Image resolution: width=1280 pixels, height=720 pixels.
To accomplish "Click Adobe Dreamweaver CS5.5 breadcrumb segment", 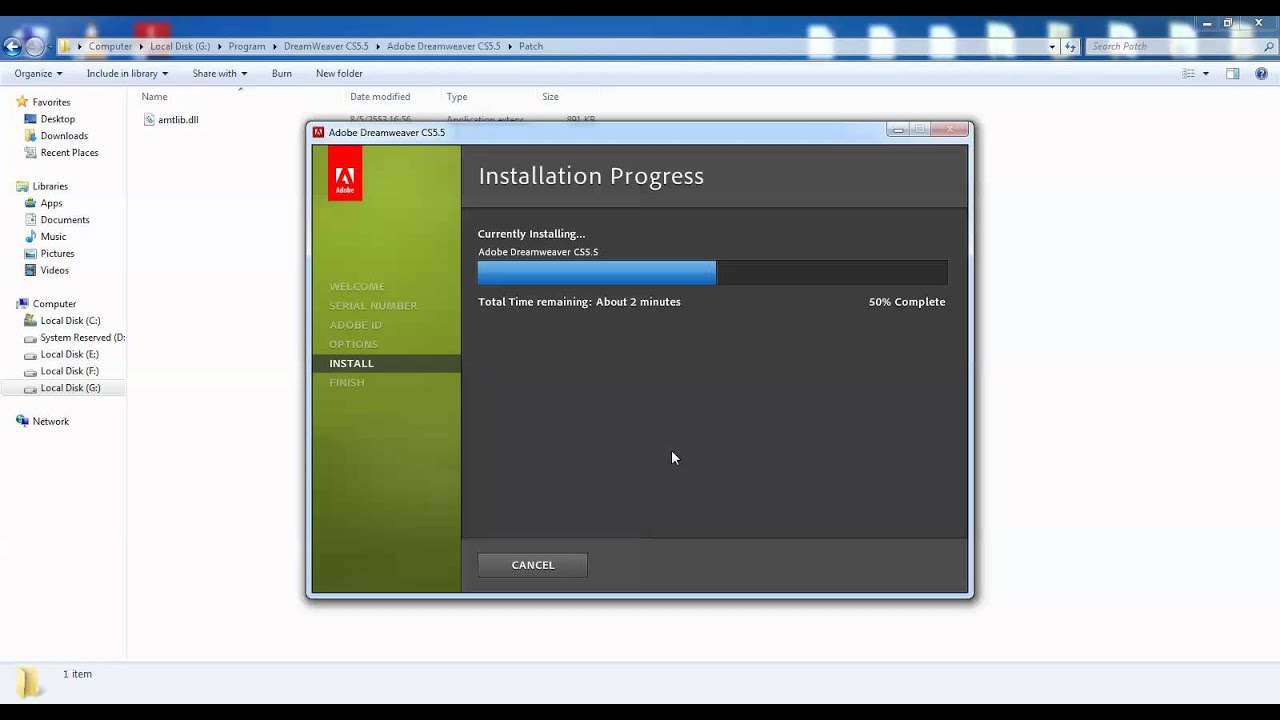I will [444, 46].
